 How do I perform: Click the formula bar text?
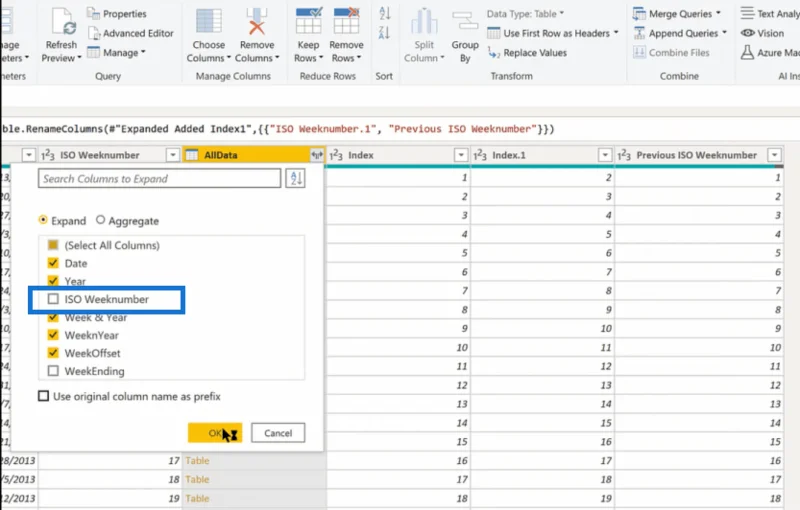(278, 129)
